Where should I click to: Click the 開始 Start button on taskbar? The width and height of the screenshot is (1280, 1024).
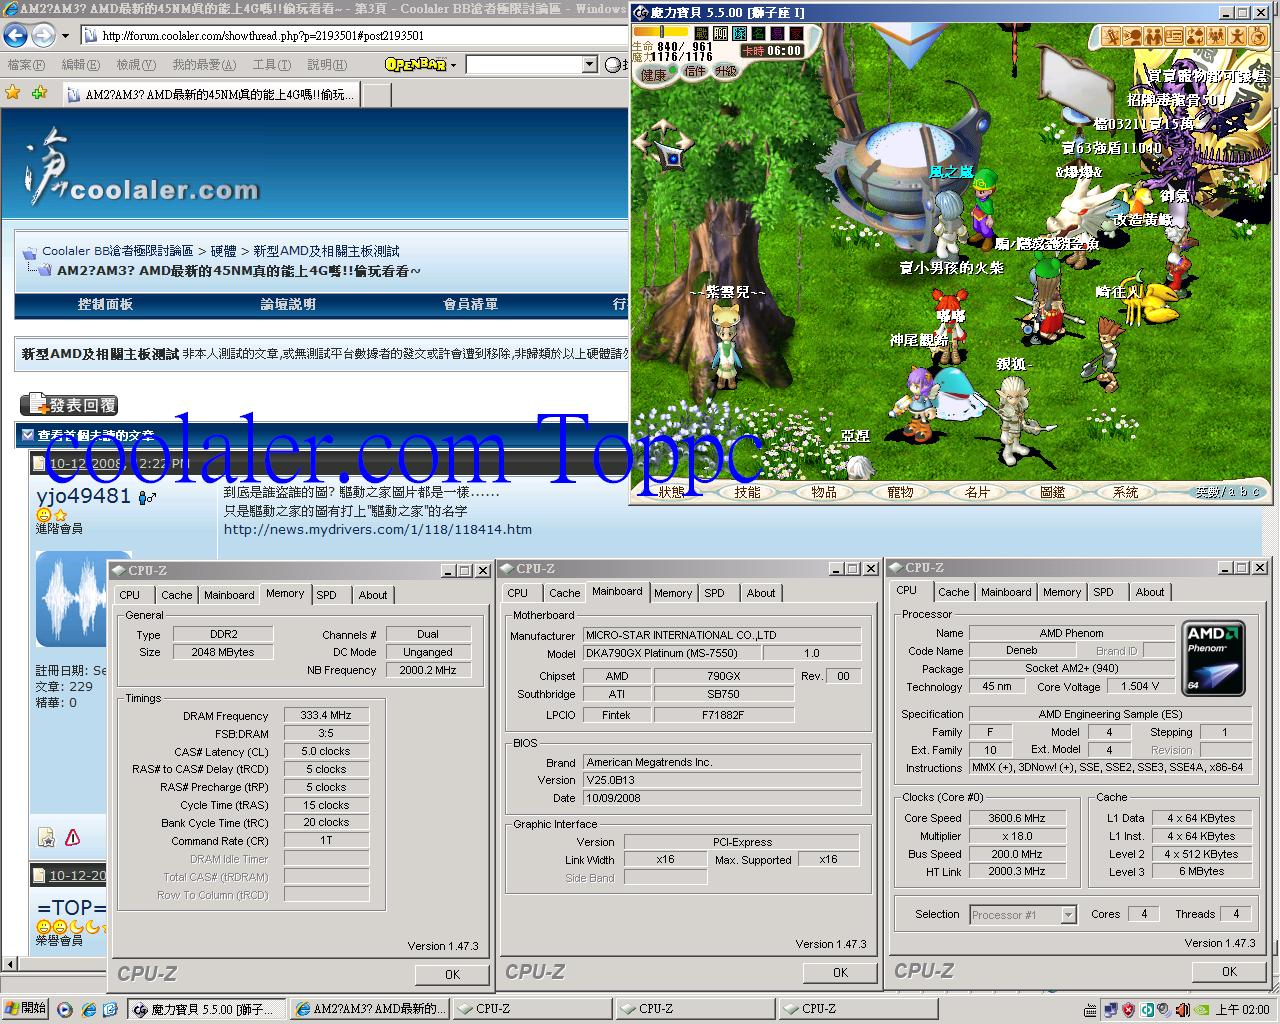[x=25, y=1009]
